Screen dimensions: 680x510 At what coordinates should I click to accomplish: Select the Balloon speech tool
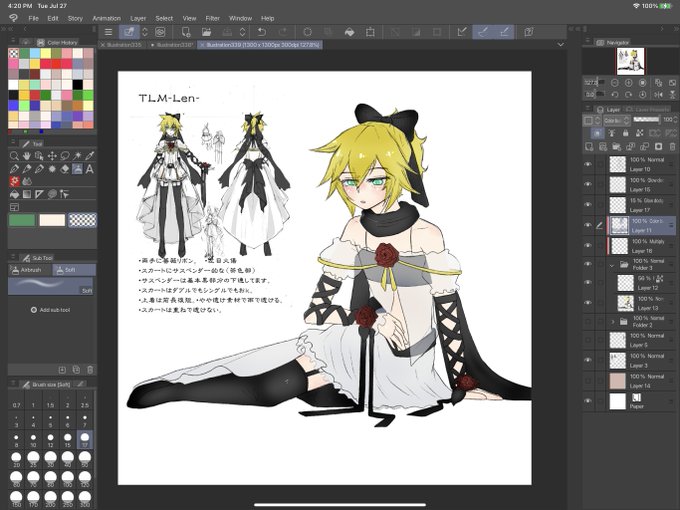[x=52, y=194]
